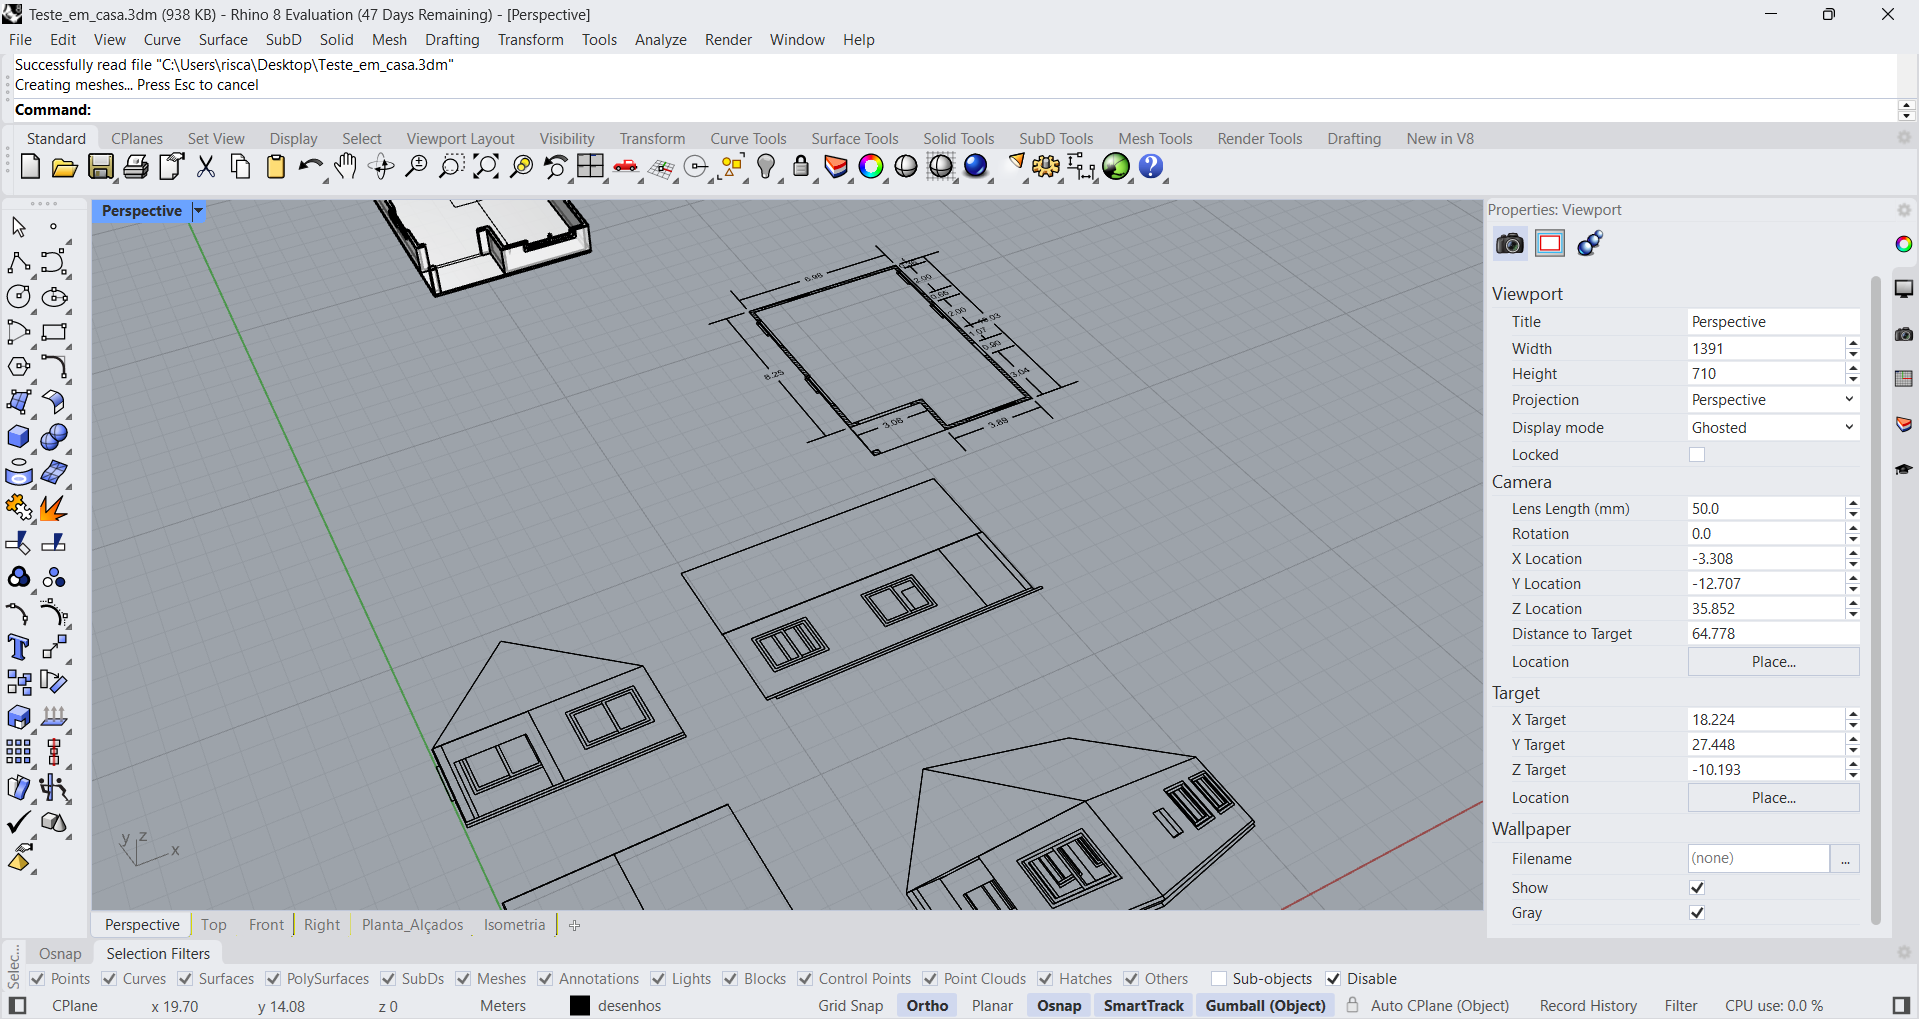
Task: Click the Pan view hand icon
Action: [345, 167]
